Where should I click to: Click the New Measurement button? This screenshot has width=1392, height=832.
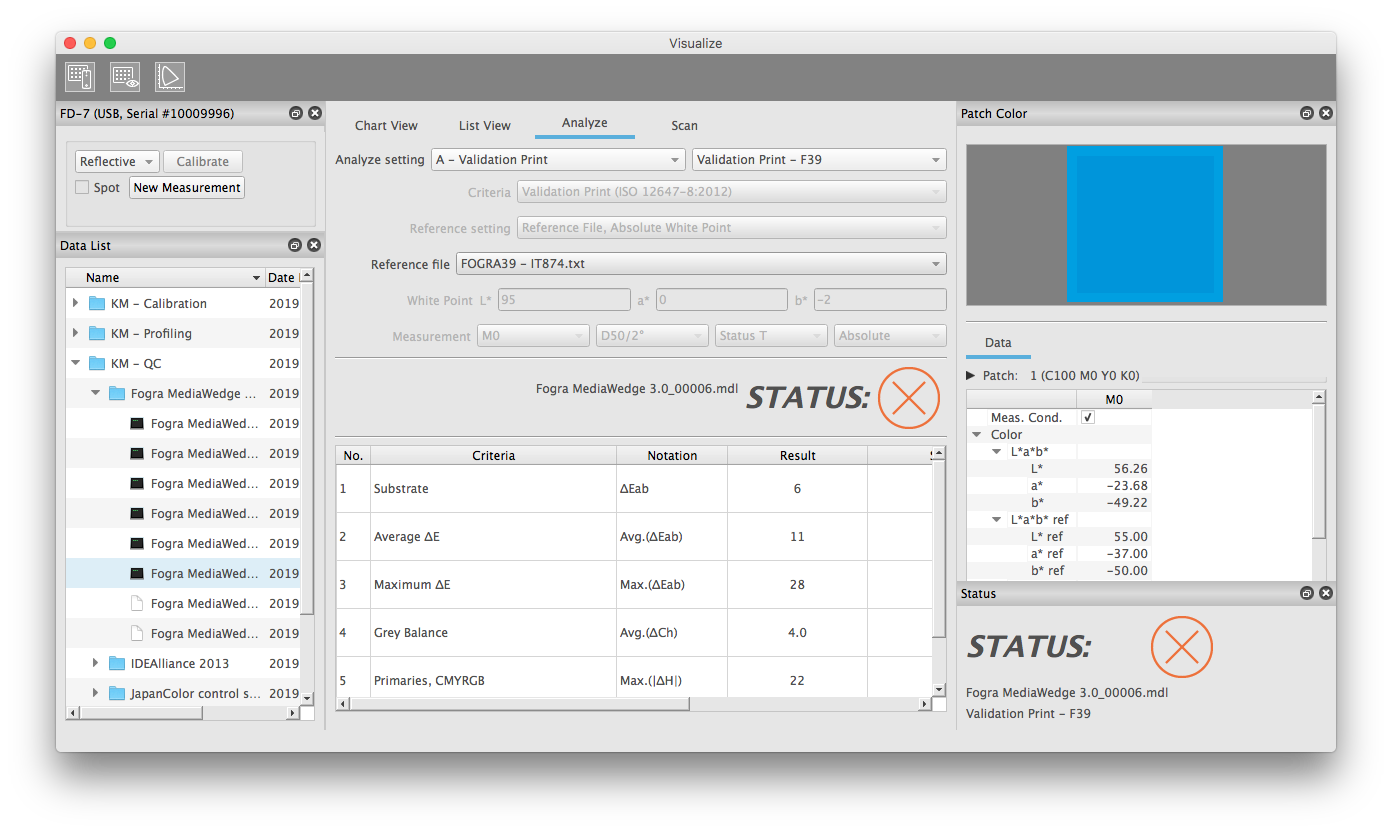coord(187,188)
